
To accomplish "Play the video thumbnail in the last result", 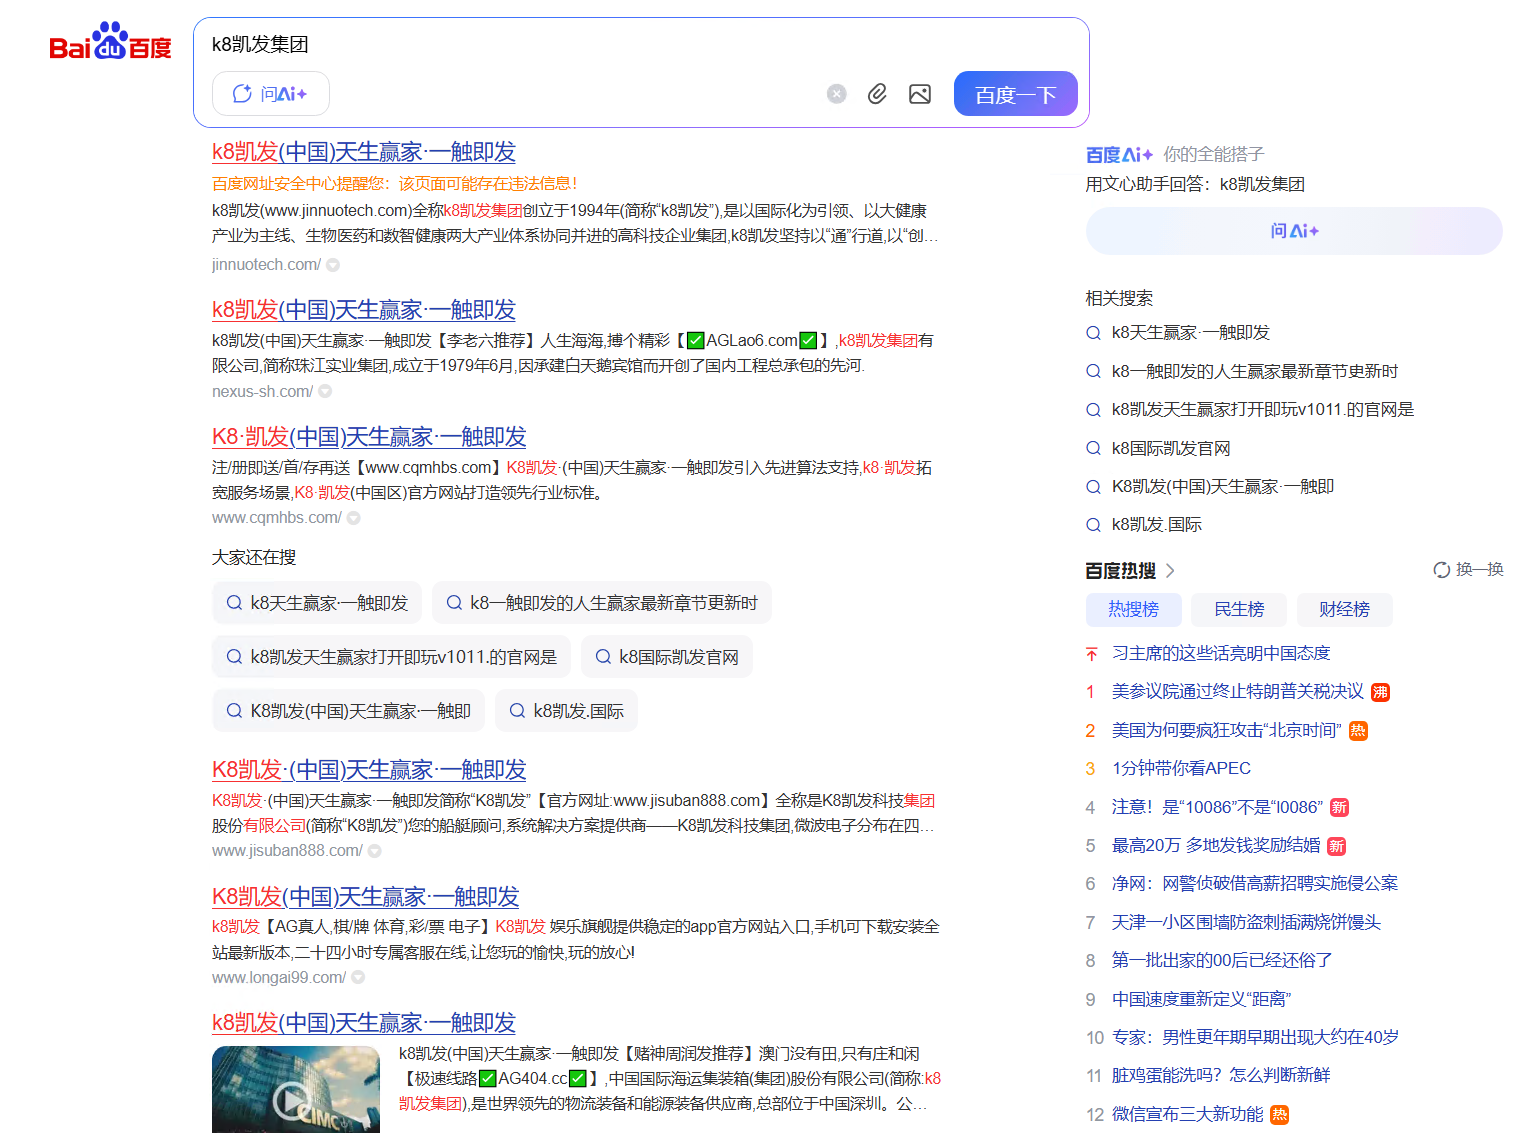I will point(296,1090).
